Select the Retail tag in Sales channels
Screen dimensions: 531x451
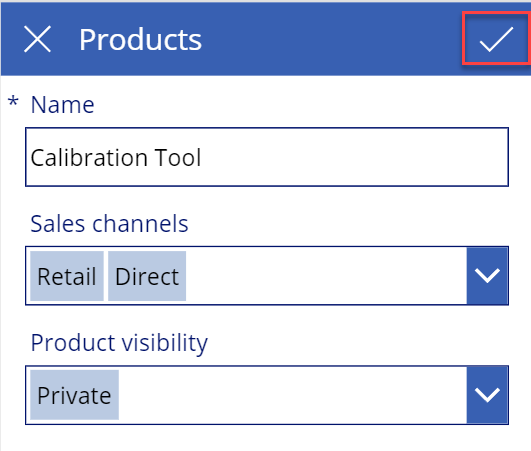click(x=67, y=276)
